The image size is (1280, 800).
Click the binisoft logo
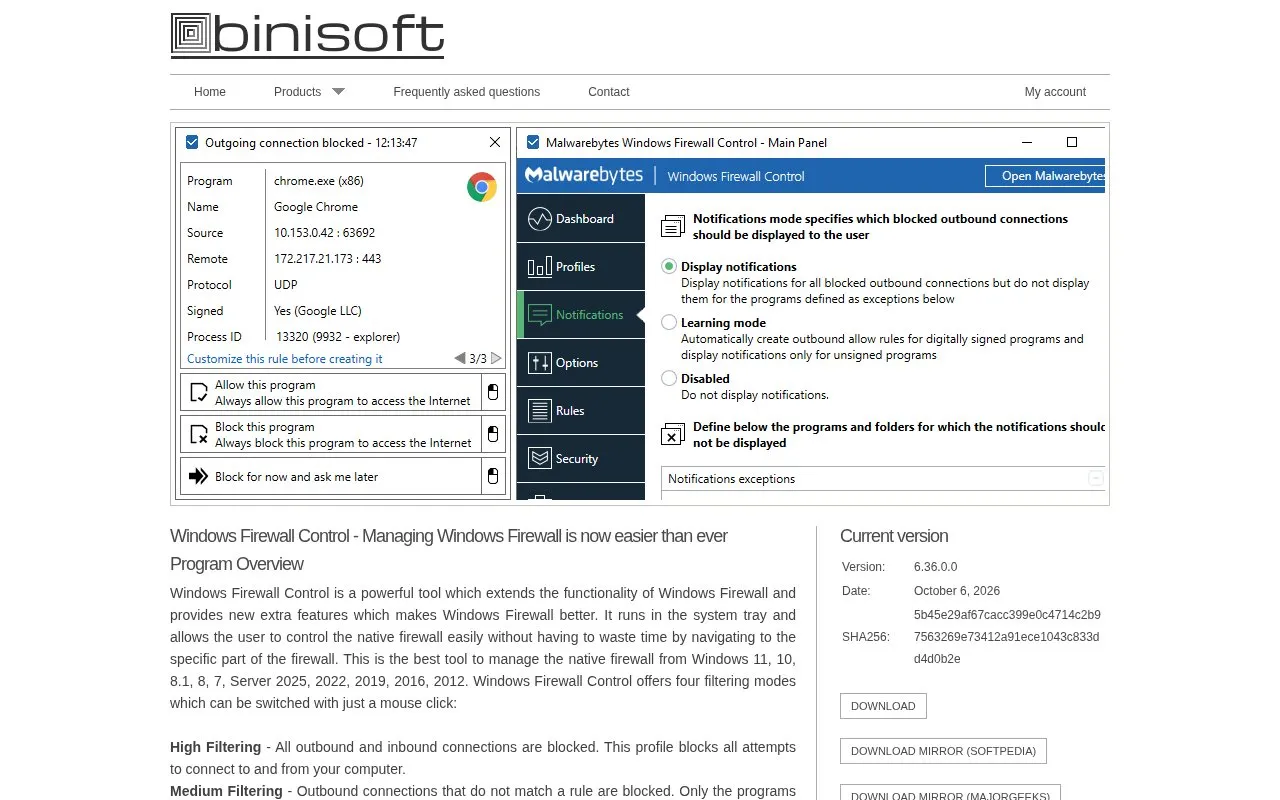pos(307,34)
